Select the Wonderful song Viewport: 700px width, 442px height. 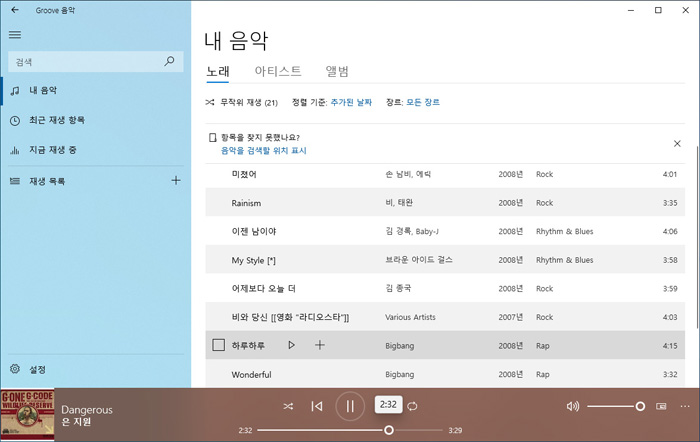click(445, 374)
